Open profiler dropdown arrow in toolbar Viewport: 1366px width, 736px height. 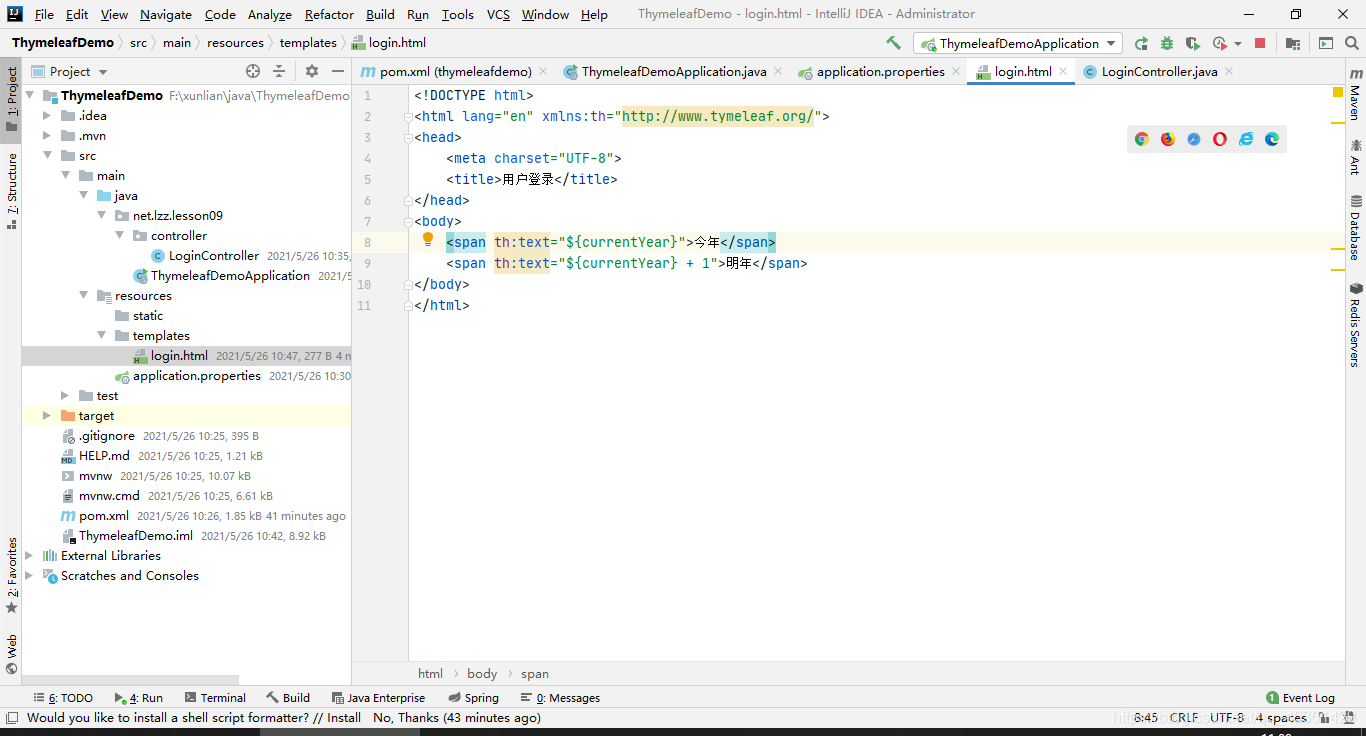(x=1238, y=43)
